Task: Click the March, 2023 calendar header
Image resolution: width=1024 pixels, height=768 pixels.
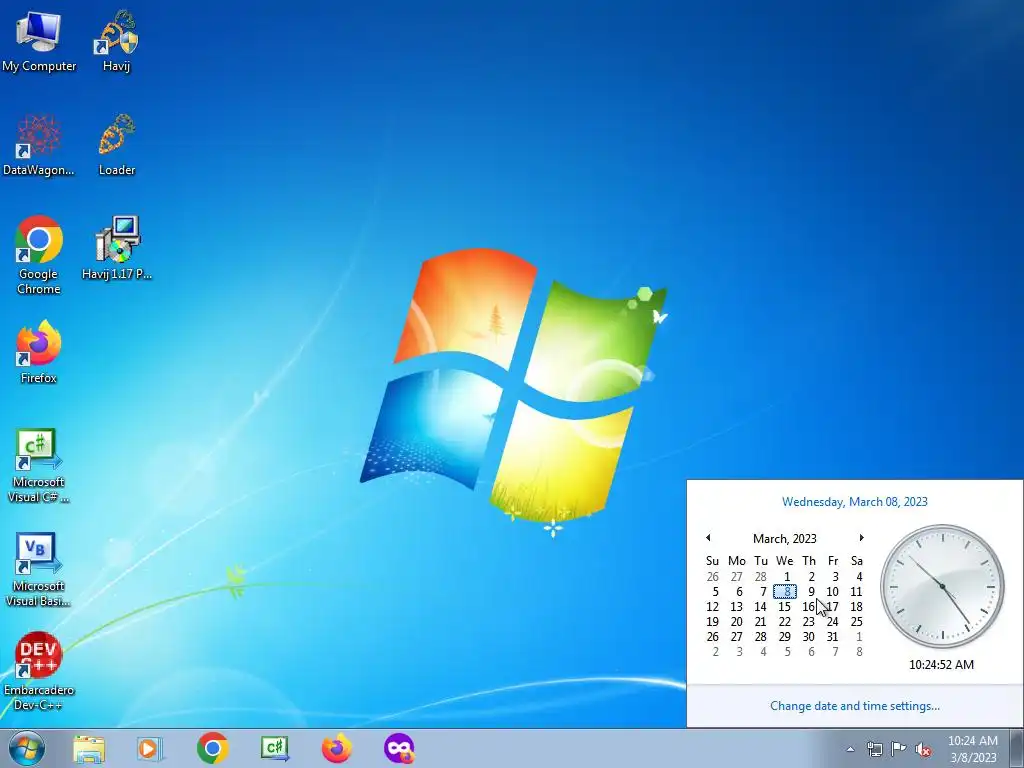Action: [784, 538]
